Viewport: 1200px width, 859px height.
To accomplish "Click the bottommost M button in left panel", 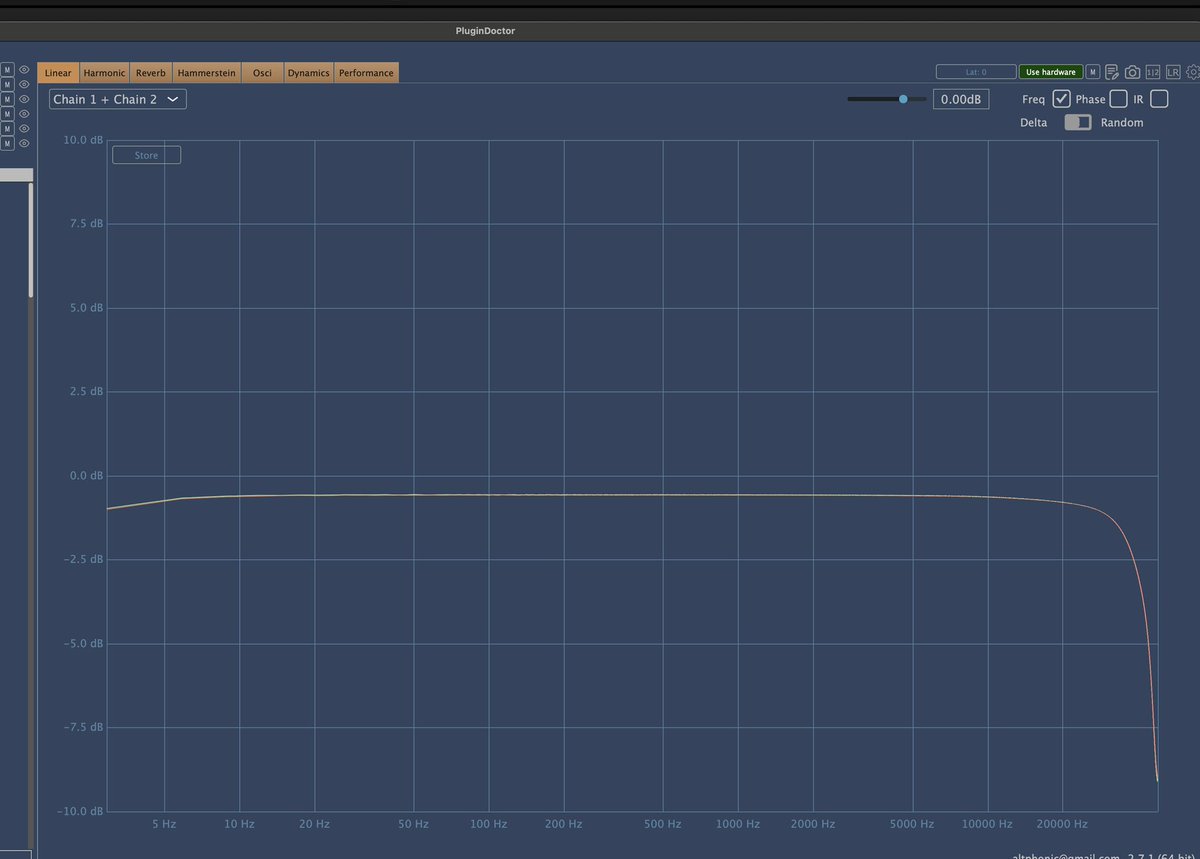I will tap(7, 143).
